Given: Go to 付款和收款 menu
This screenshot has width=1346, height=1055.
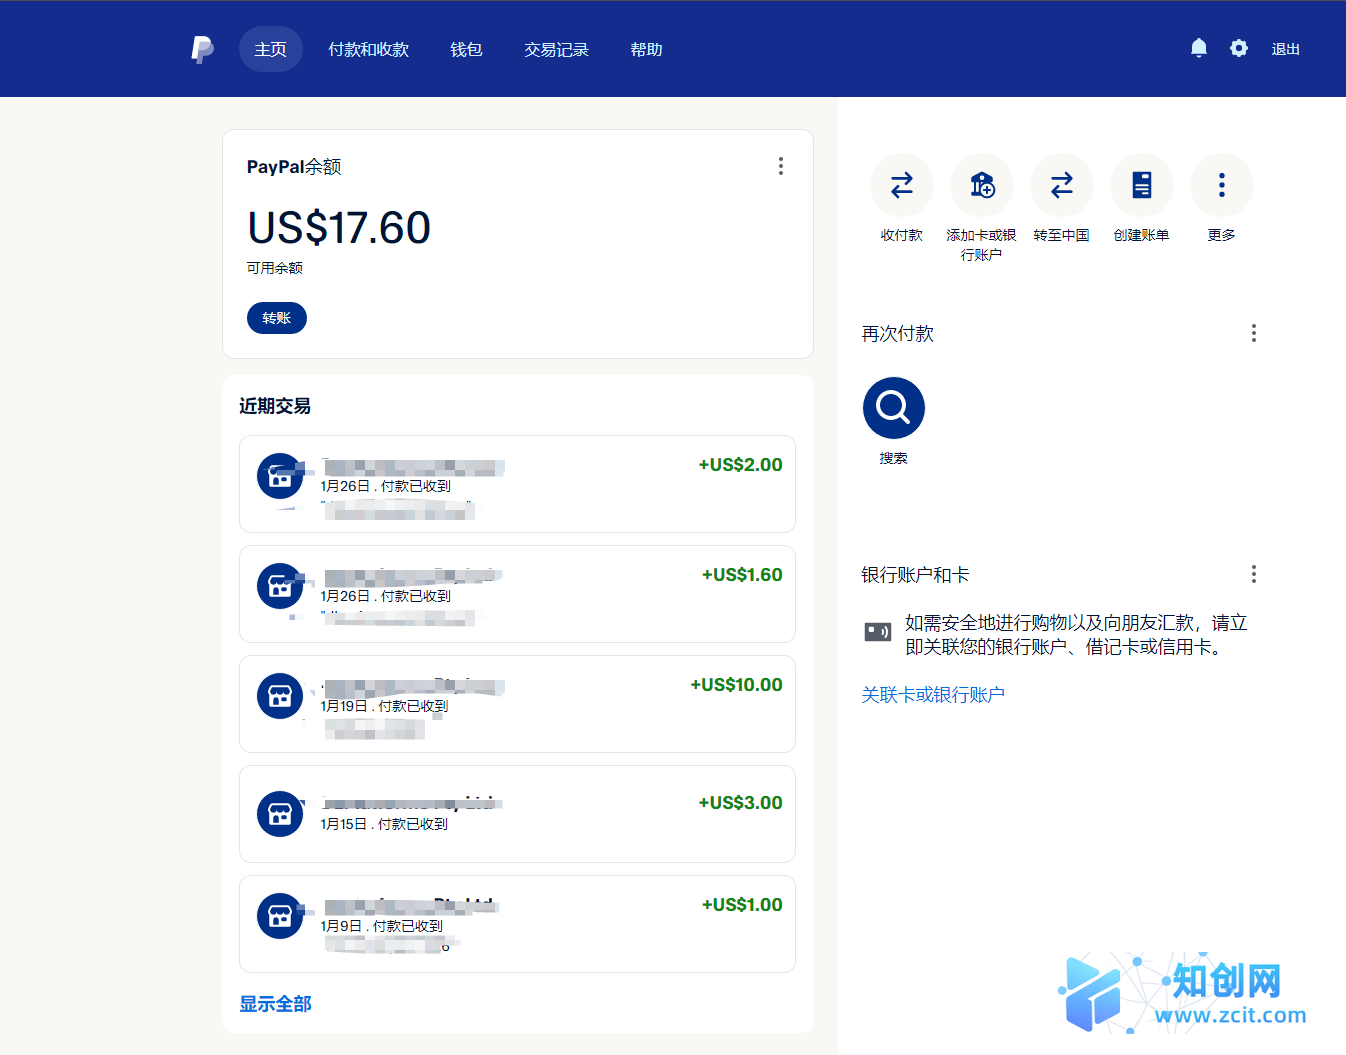Looking at the screenshot, I should pyautogui.click(x=368, y=49).
